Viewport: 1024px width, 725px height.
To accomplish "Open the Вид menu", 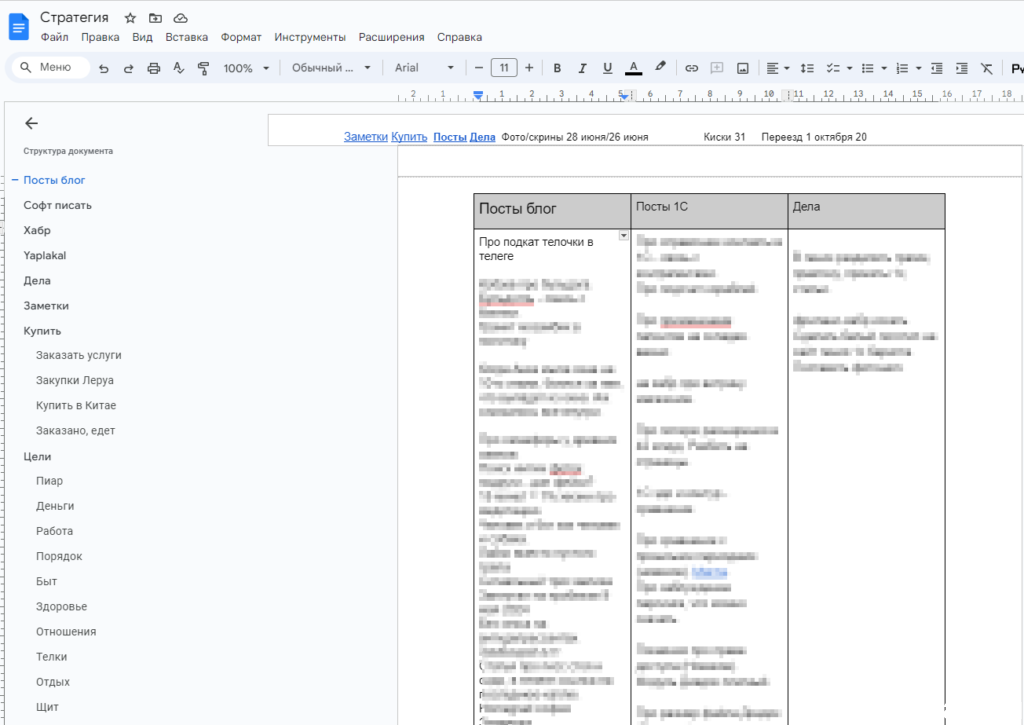I will click(142, 37).
